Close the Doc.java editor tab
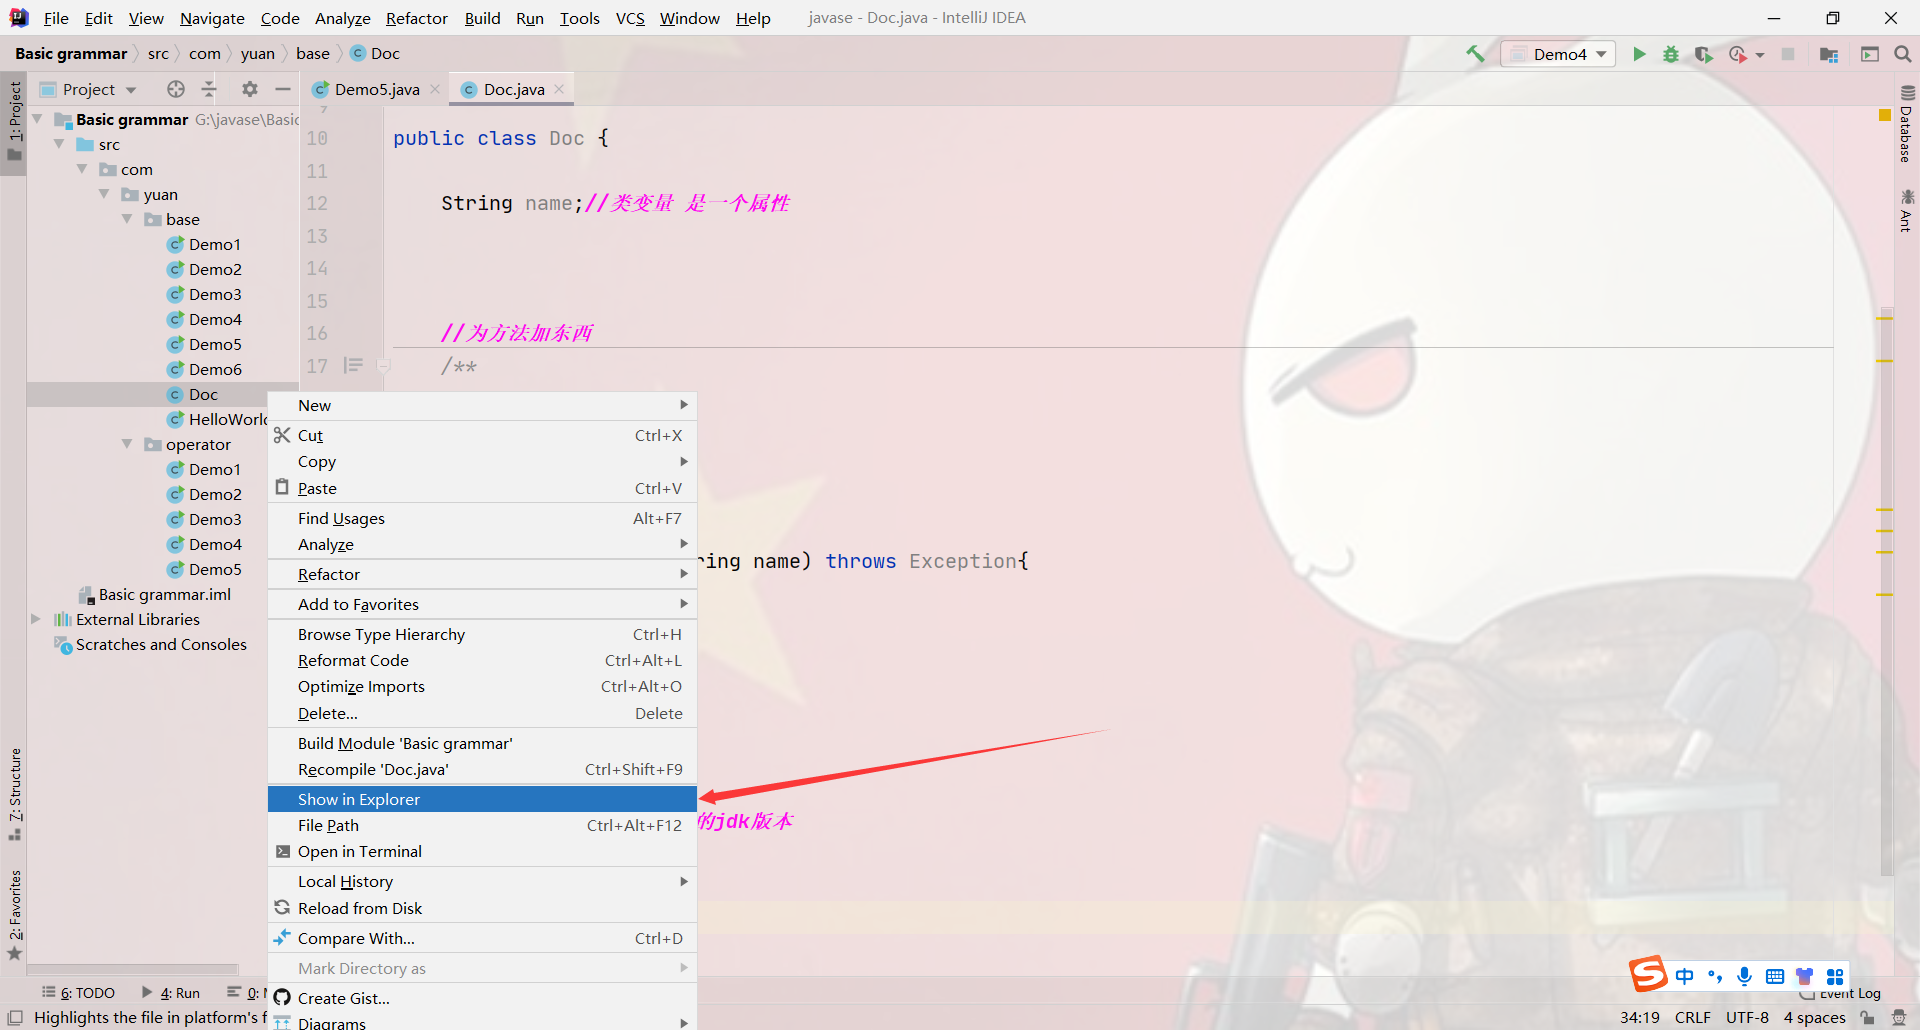This screenshot has height=1030, width=1920. [x=559, y=89]
